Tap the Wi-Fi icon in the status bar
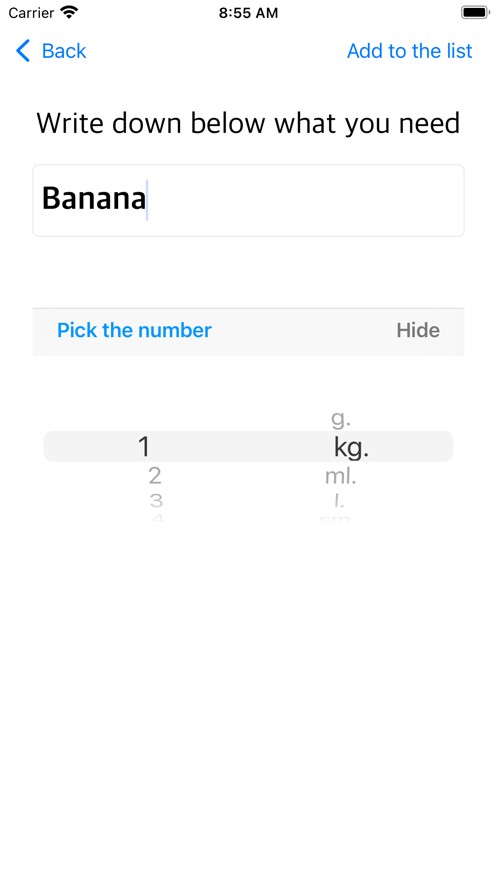This screenshot has width=497, height=883. [x=69, y=12]
